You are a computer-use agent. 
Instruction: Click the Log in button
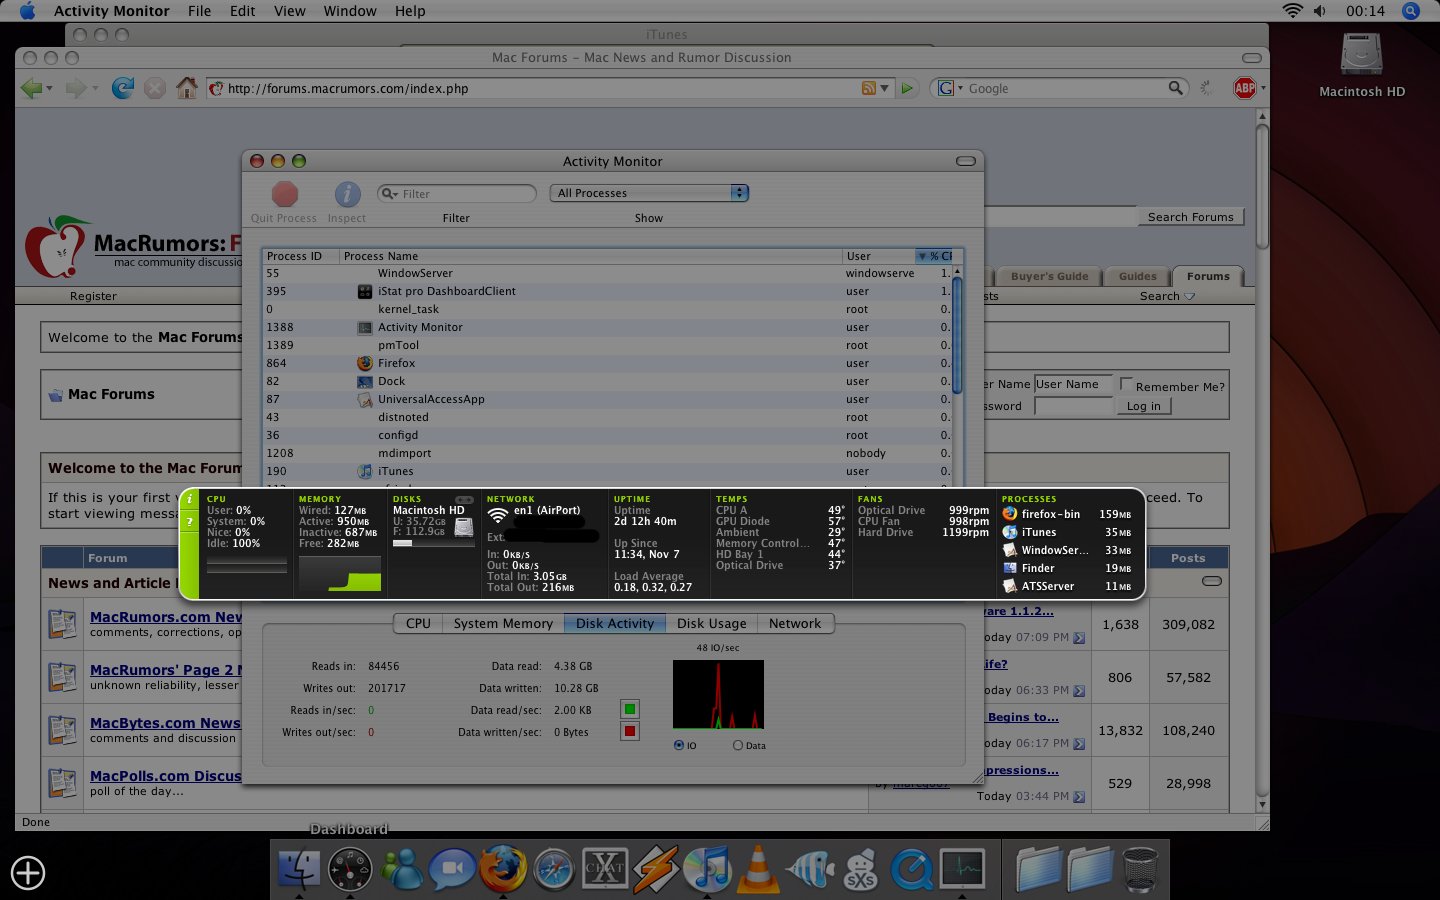(x=1144, y=406)
